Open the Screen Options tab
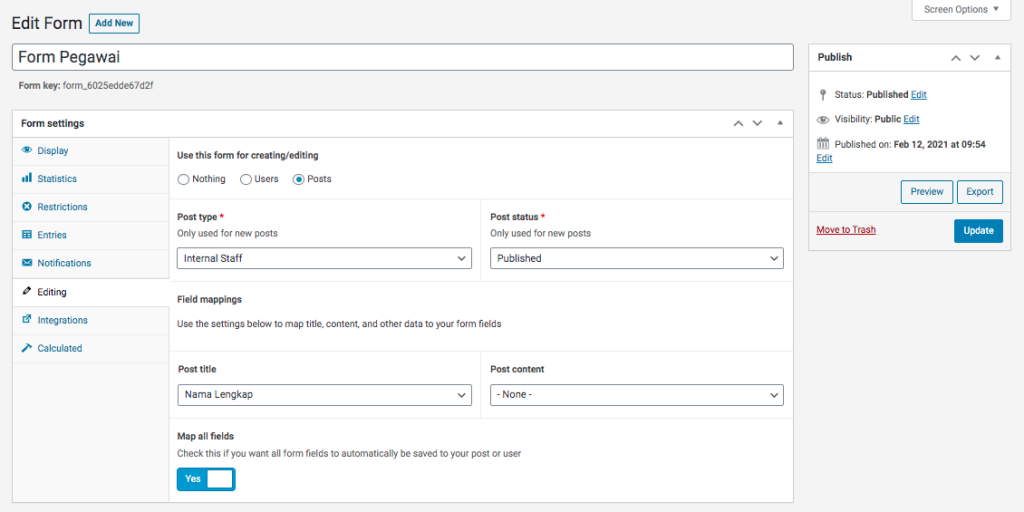The width and height of the screenshot is (1024, 512). 961,10
